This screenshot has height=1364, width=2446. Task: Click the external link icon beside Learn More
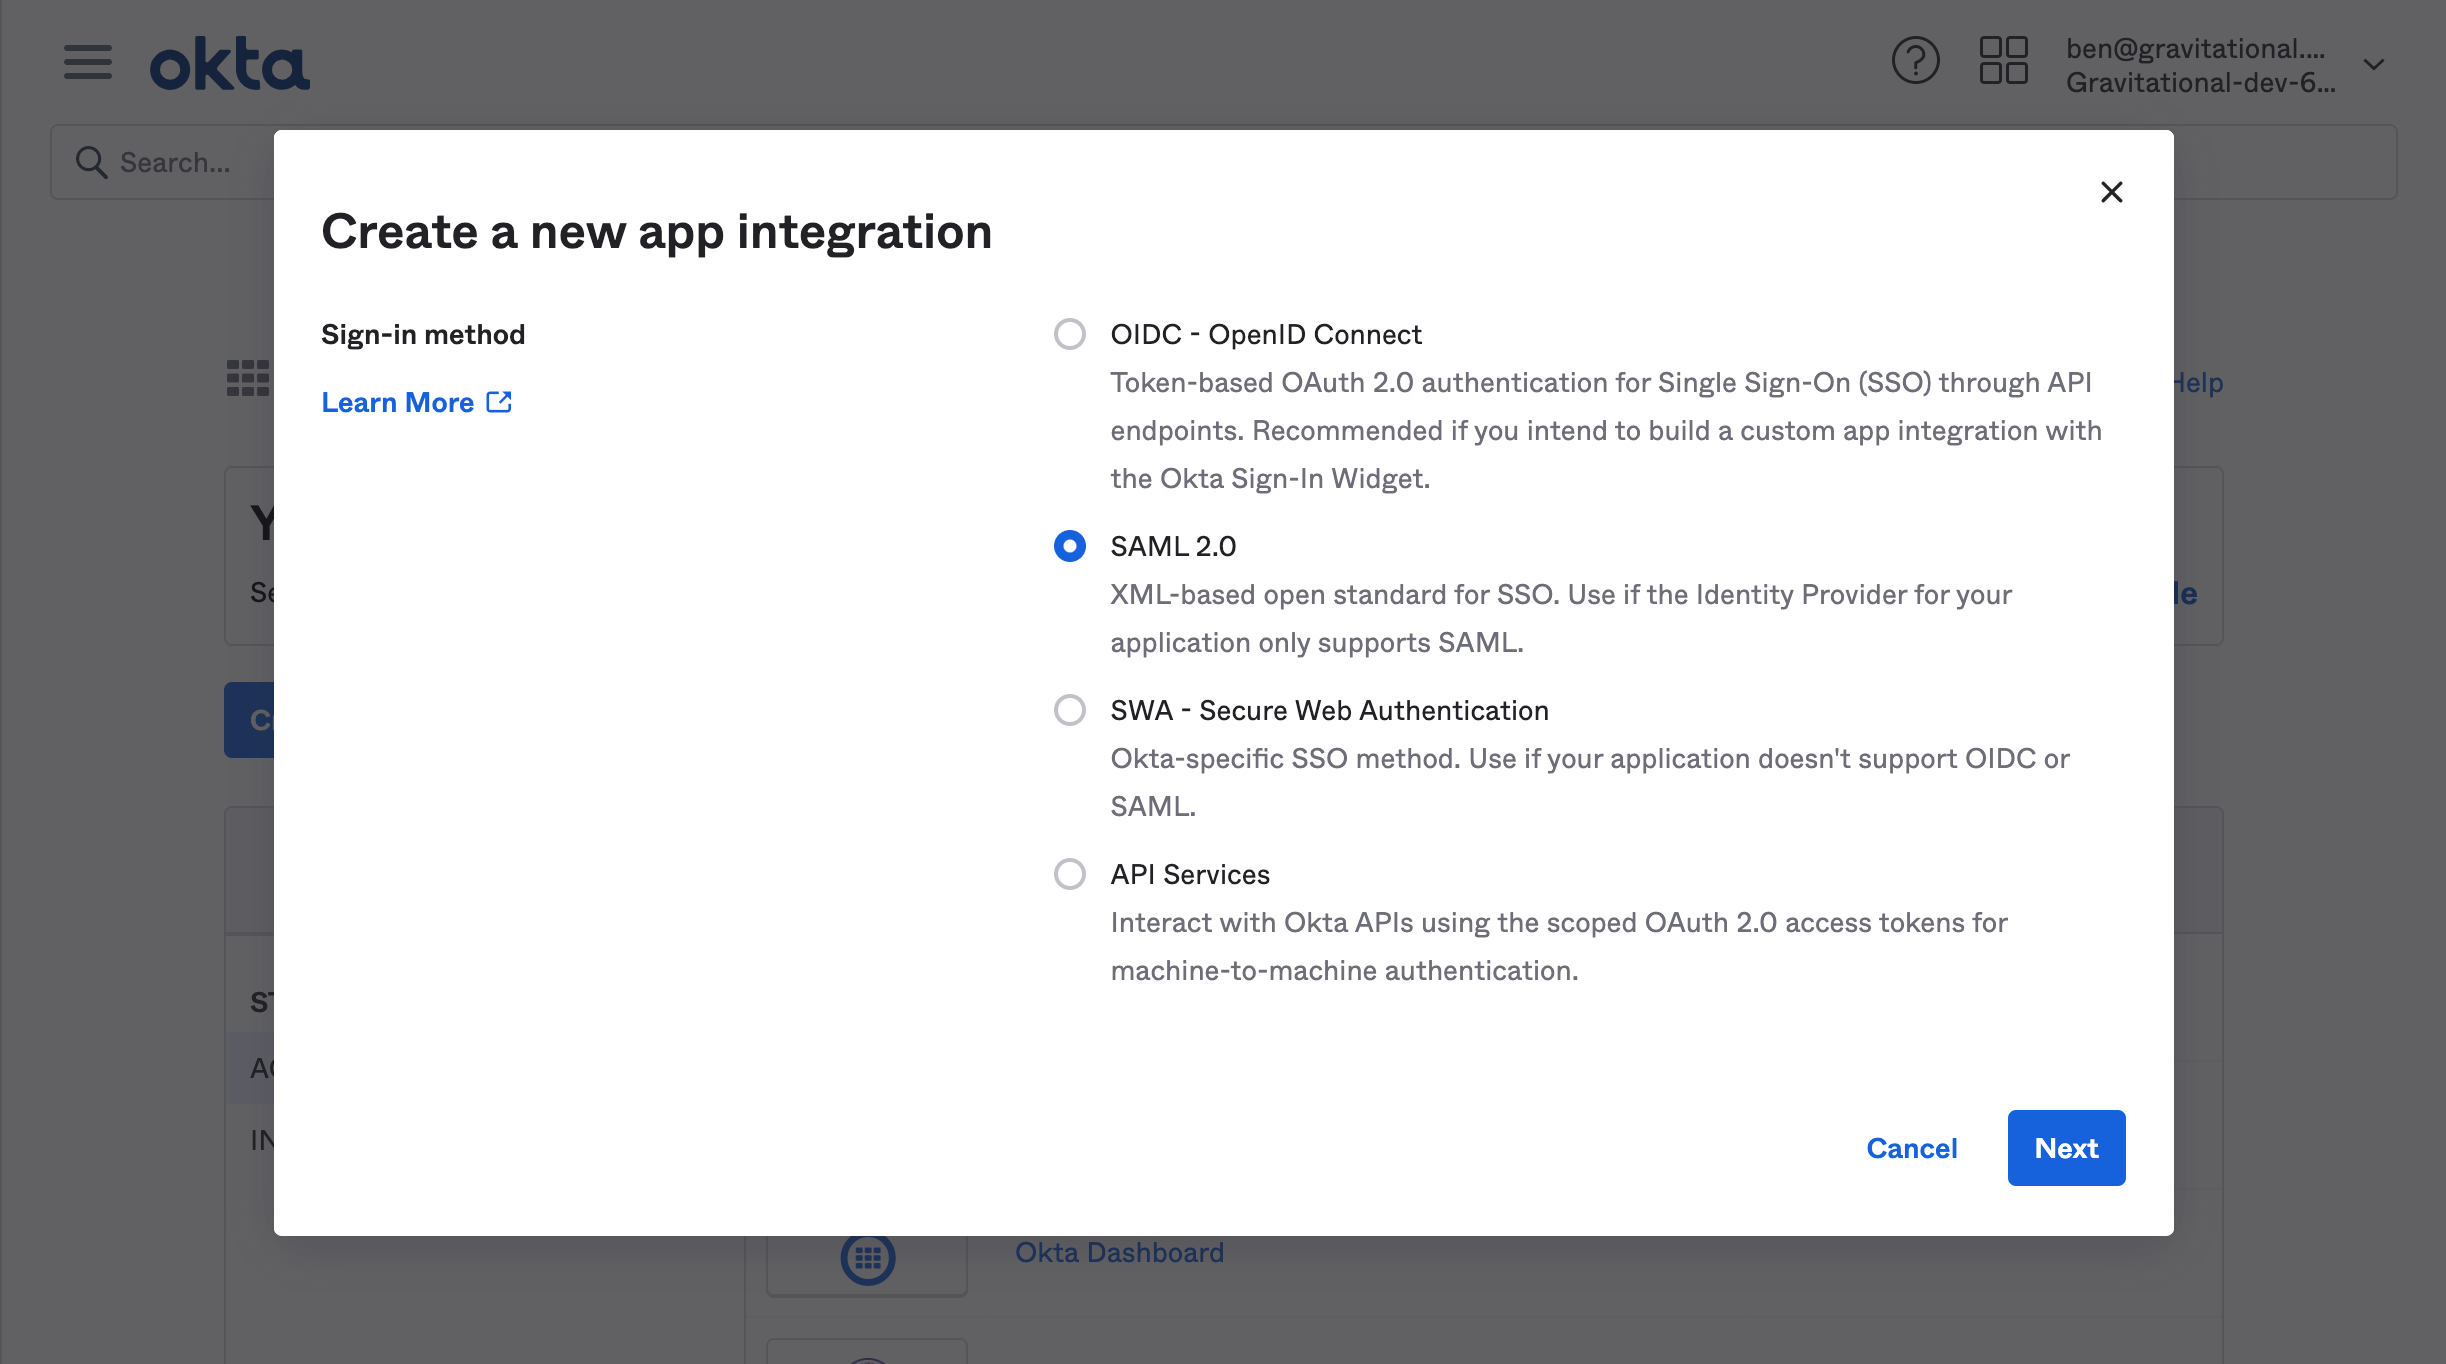499,401
